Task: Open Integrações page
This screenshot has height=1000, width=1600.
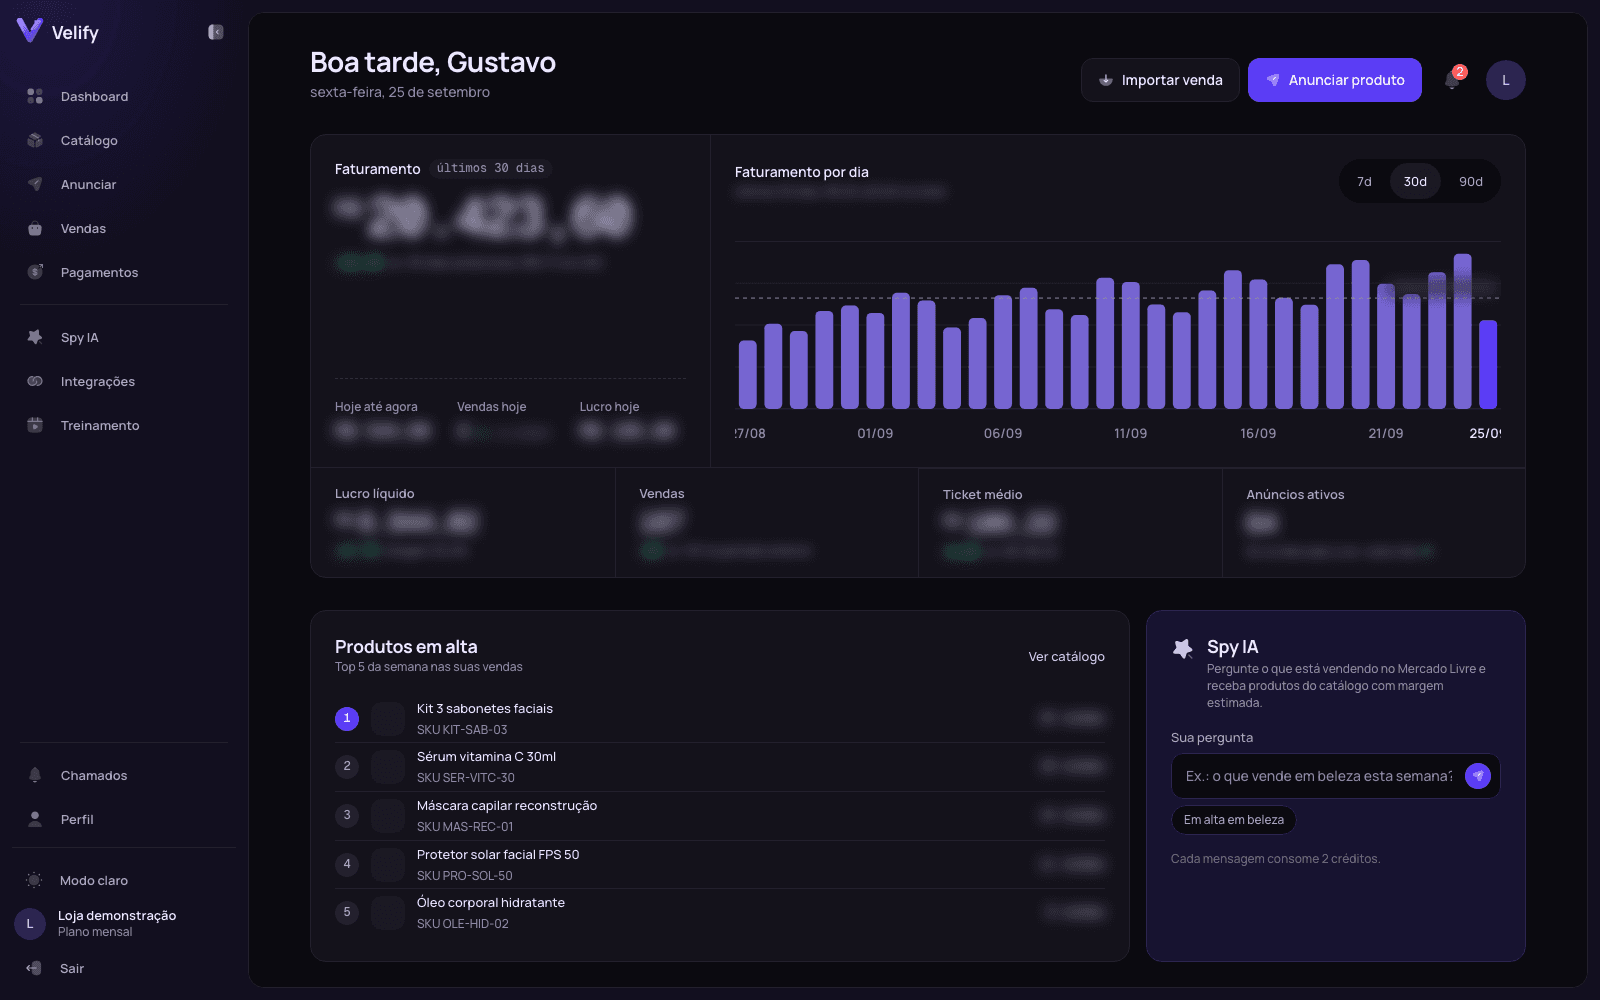Action: click(x=124, y=381)
